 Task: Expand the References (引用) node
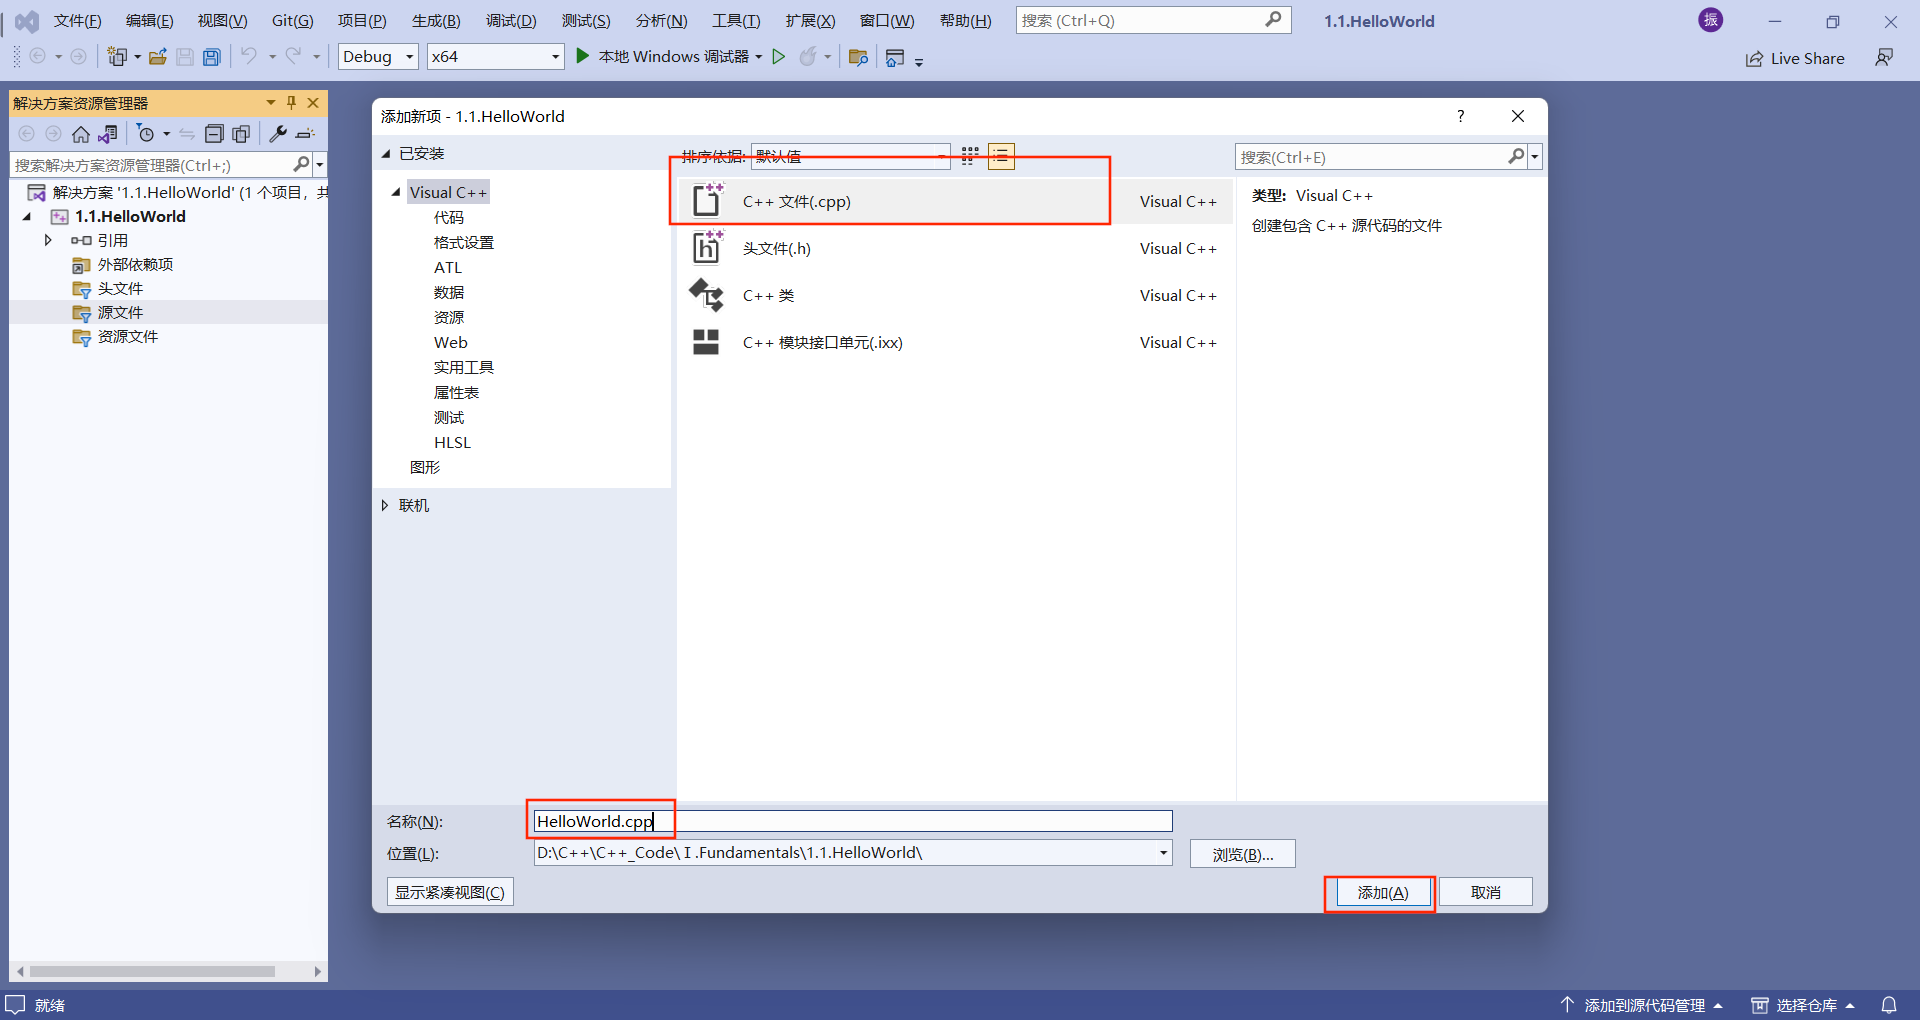point(47,240)
